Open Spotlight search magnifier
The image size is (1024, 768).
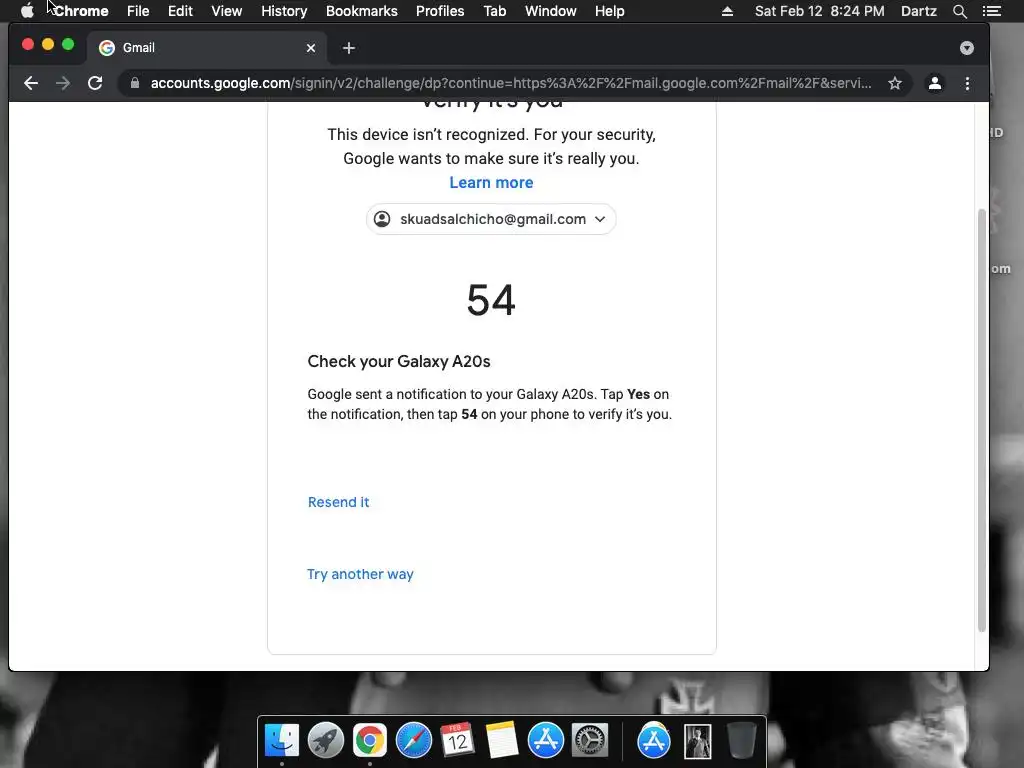pyautogui.click(x=959, y=11)
